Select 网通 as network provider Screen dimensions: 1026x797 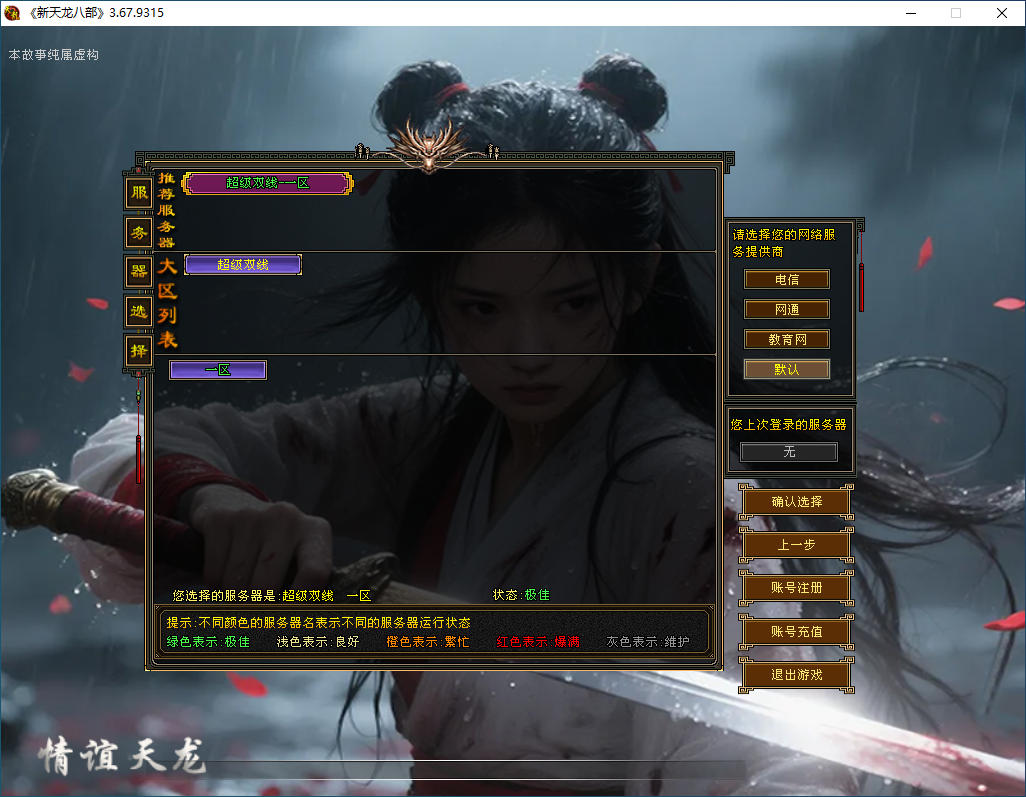coord(787,310)
